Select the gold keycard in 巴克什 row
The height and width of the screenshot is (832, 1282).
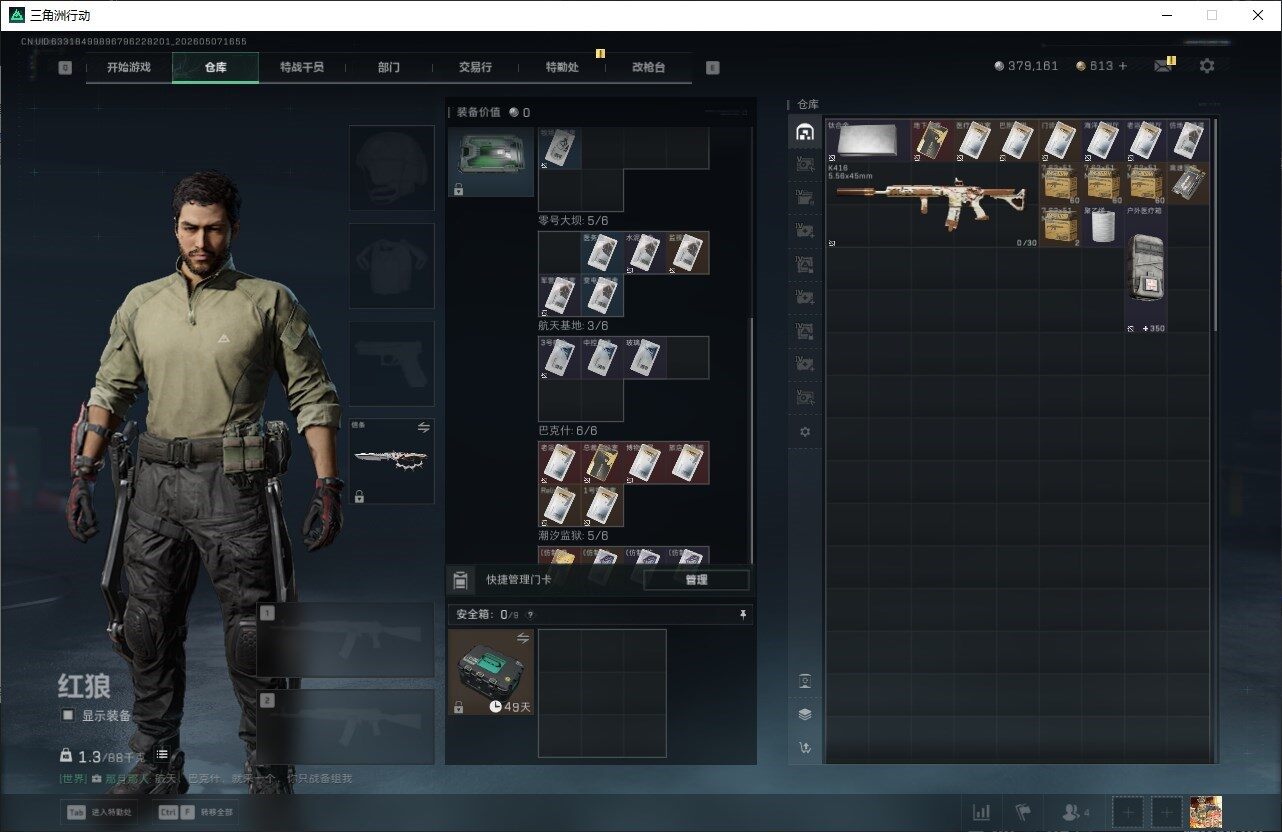coord(602,463)
